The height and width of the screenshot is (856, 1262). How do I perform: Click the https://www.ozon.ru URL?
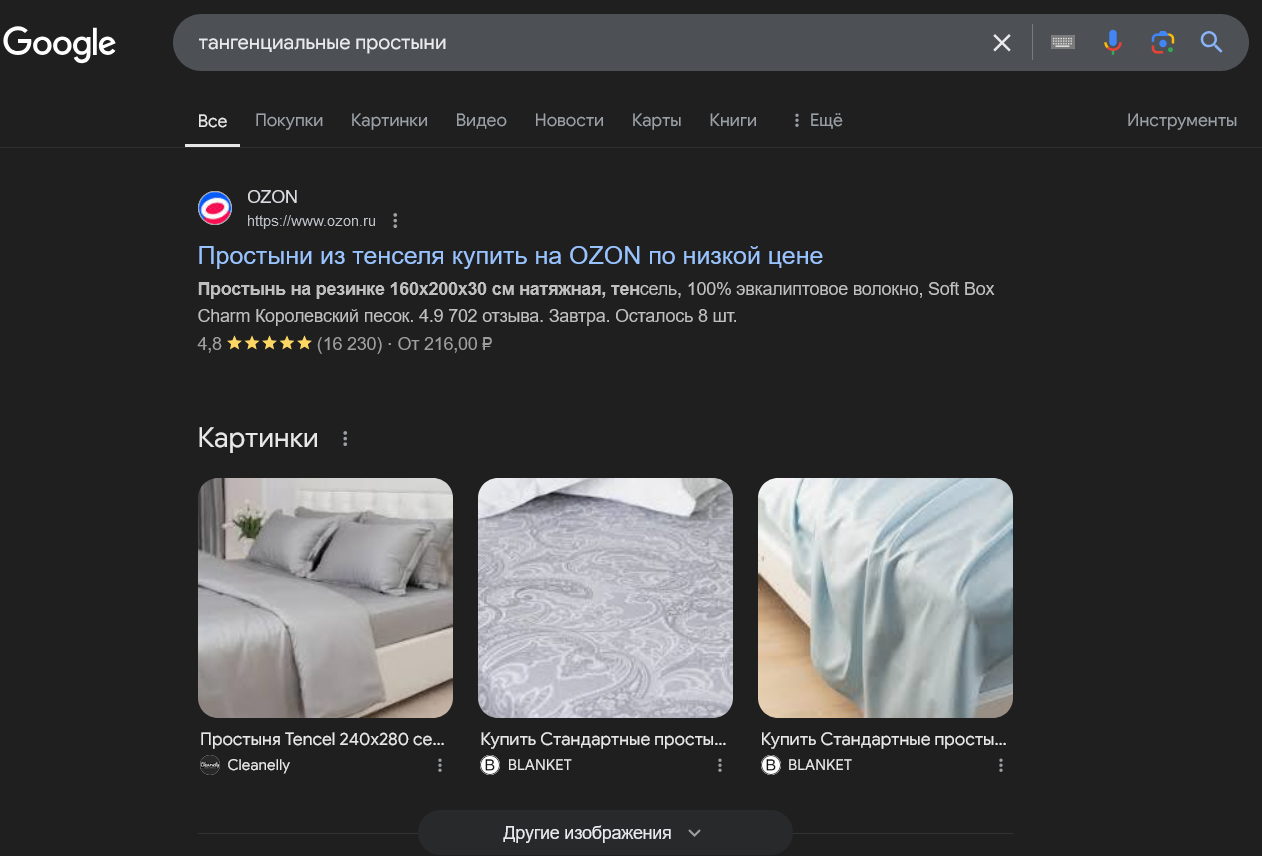pos(311,221)
